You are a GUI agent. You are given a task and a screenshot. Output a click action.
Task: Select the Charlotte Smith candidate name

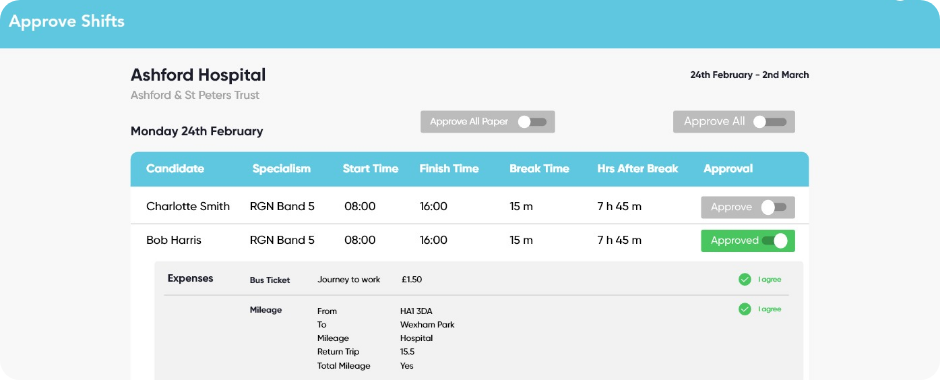click(188, 206)
